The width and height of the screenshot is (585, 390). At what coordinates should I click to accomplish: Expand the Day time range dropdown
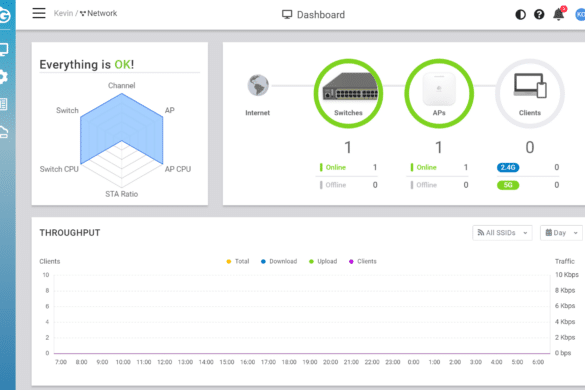coord(561,233)
